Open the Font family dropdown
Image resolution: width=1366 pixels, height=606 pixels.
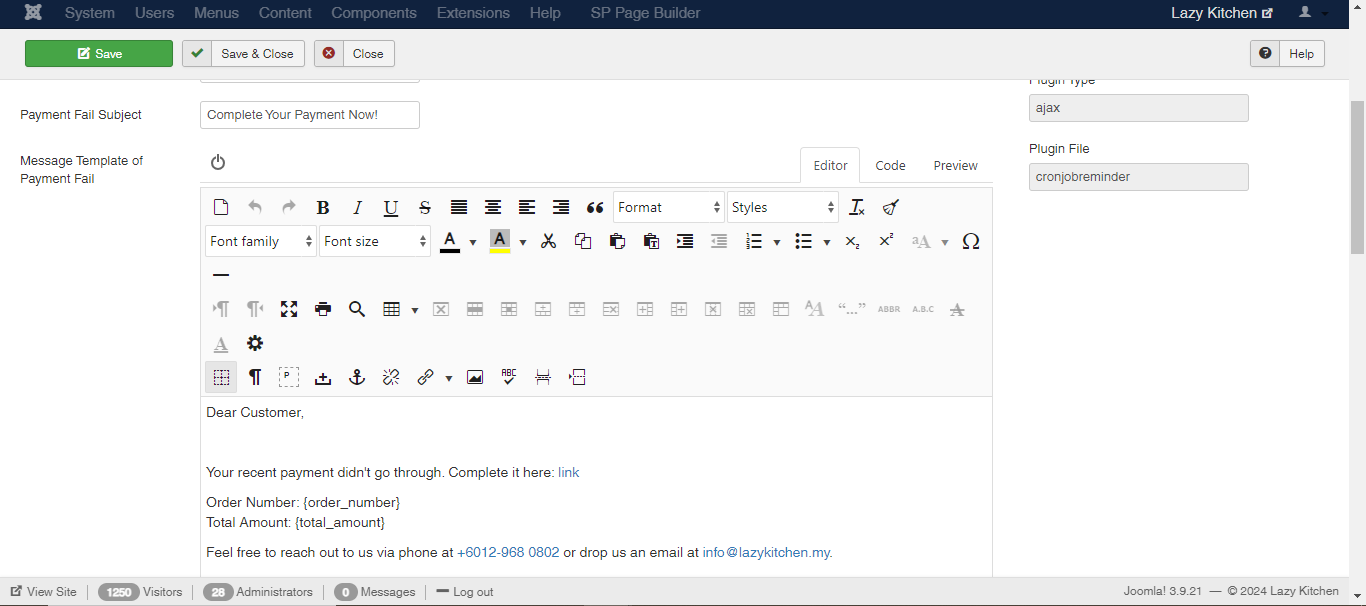261,241
